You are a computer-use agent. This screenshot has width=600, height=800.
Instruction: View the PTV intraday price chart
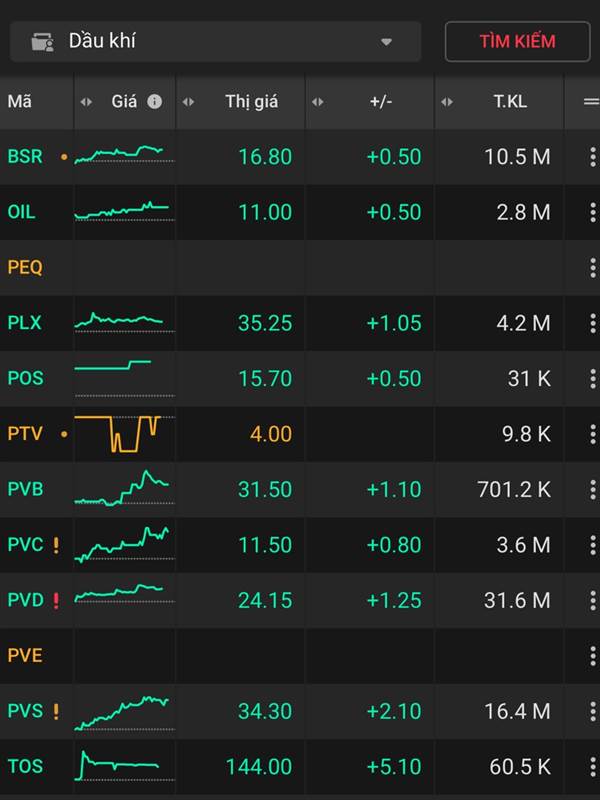click(124, 434)
